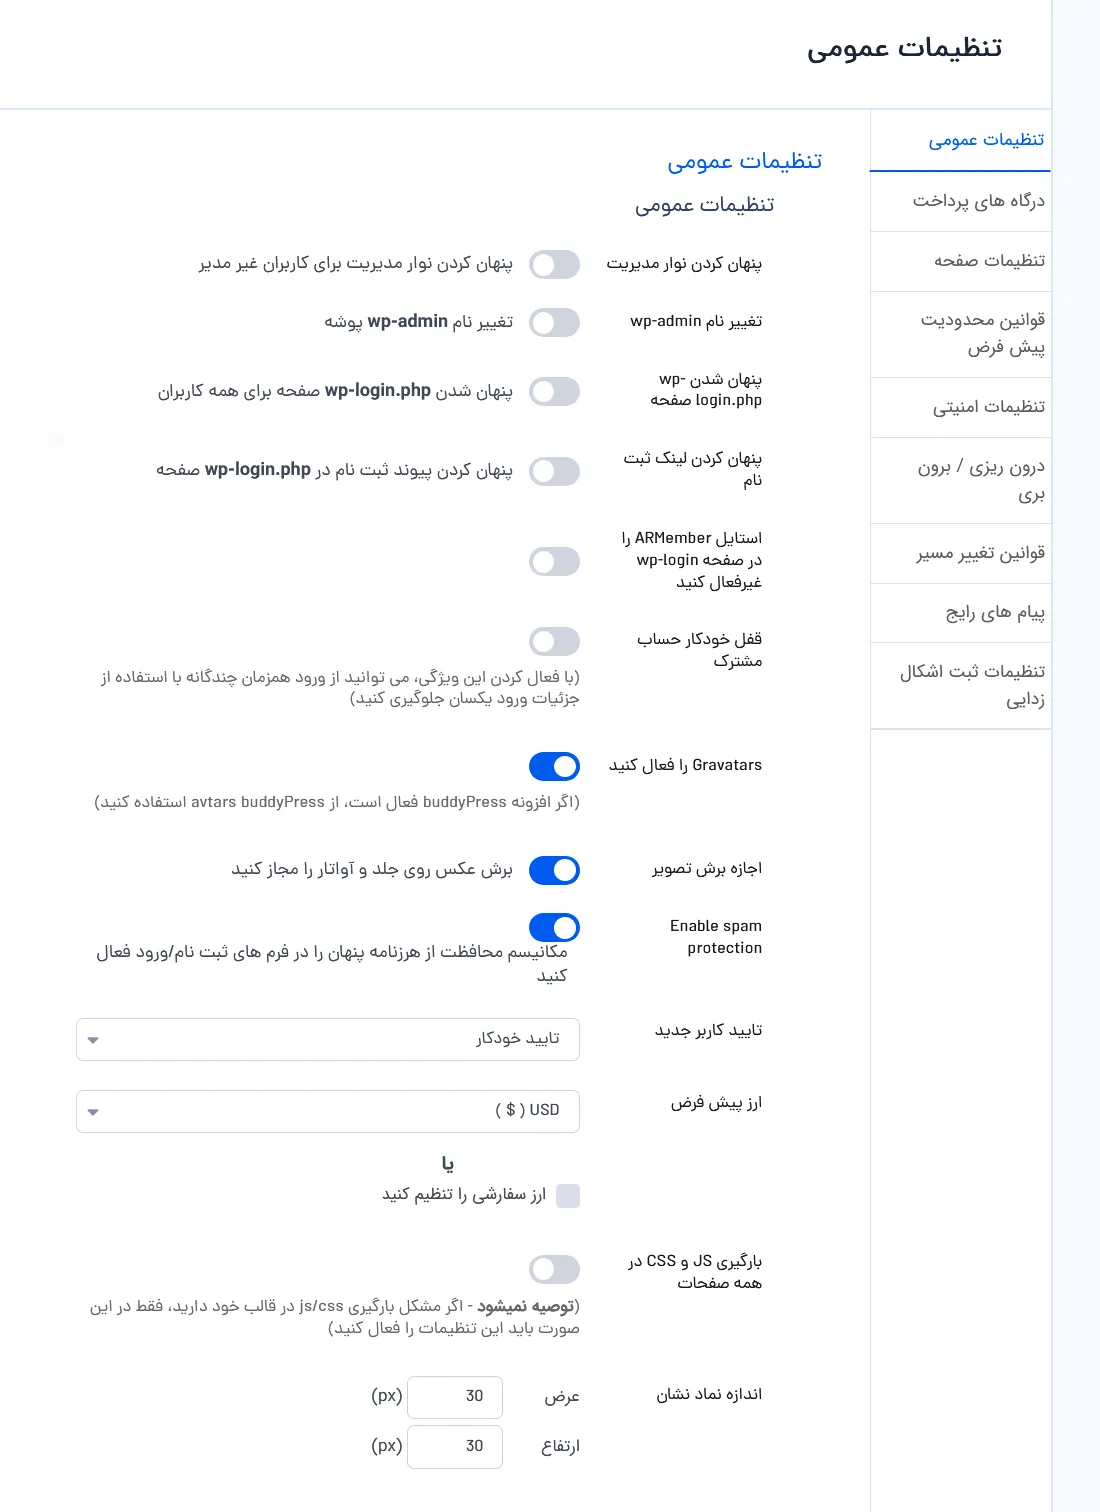The image size is (1100, 1512).
Task: Open the default currency USD dropdown
Action: tap(328, 1111)
